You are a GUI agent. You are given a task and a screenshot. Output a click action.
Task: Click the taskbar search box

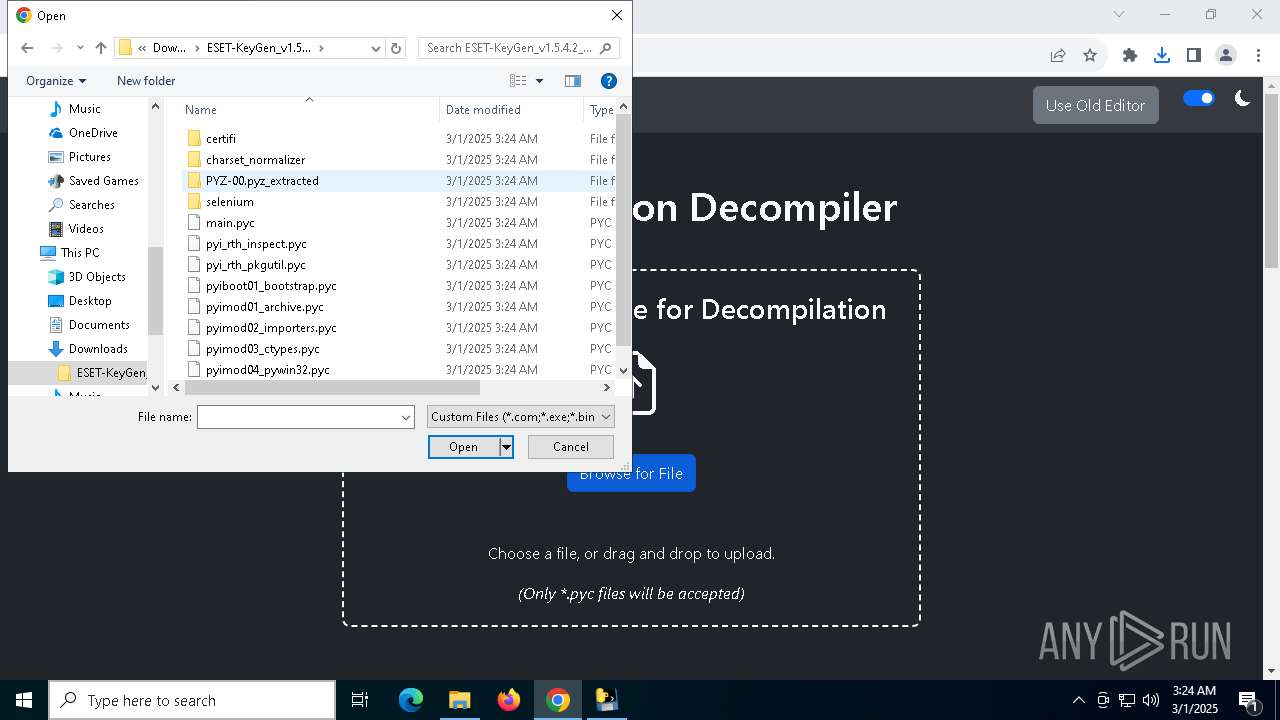(x=192, y=700)
